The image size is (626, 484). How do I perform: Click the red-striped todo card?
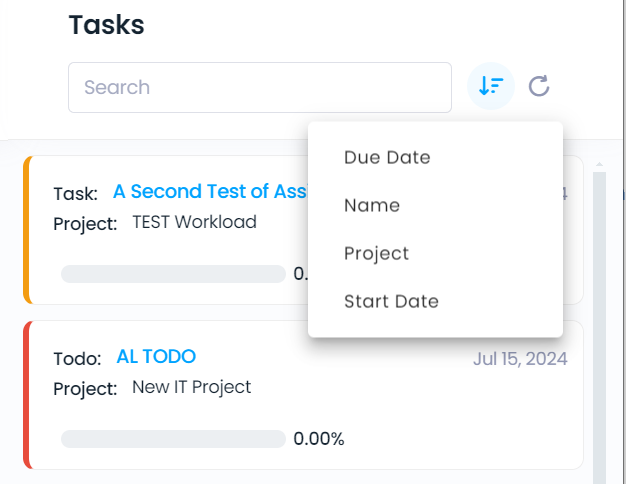tap(303, 395)
